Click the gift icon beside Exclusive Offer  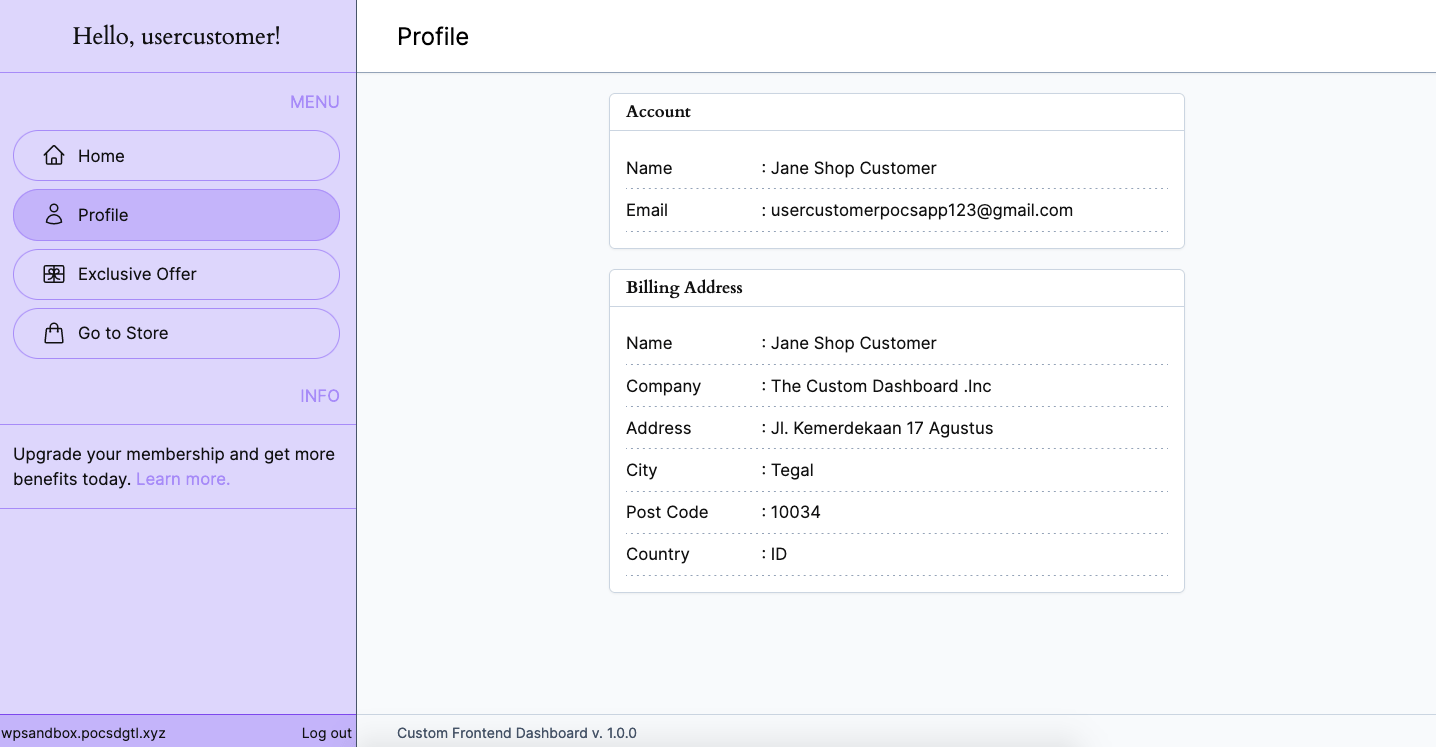click(x=54, y=274)
